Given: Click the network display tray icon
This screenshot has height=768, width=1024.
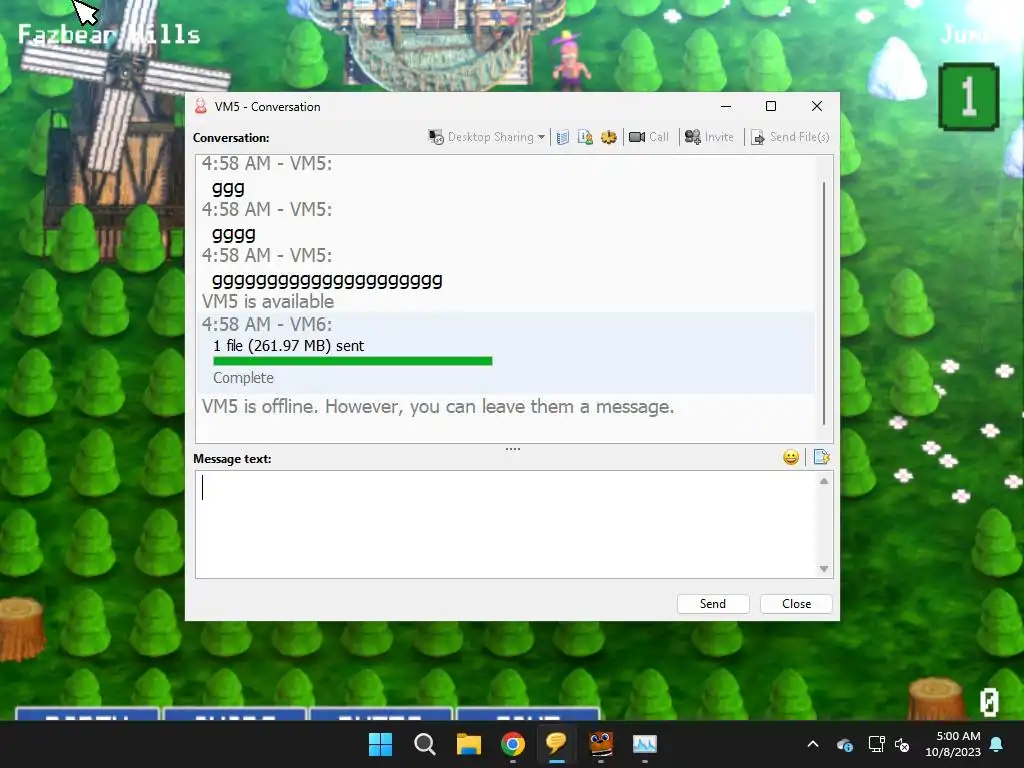Looking at the screenshot, I should [876, 744].
